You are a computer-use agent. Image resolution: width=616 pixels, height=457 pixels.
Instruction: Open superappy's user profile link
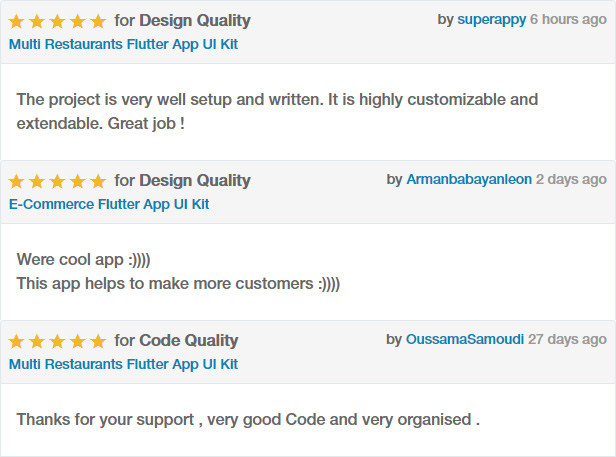pyautogui.click(x=491, y=20)
